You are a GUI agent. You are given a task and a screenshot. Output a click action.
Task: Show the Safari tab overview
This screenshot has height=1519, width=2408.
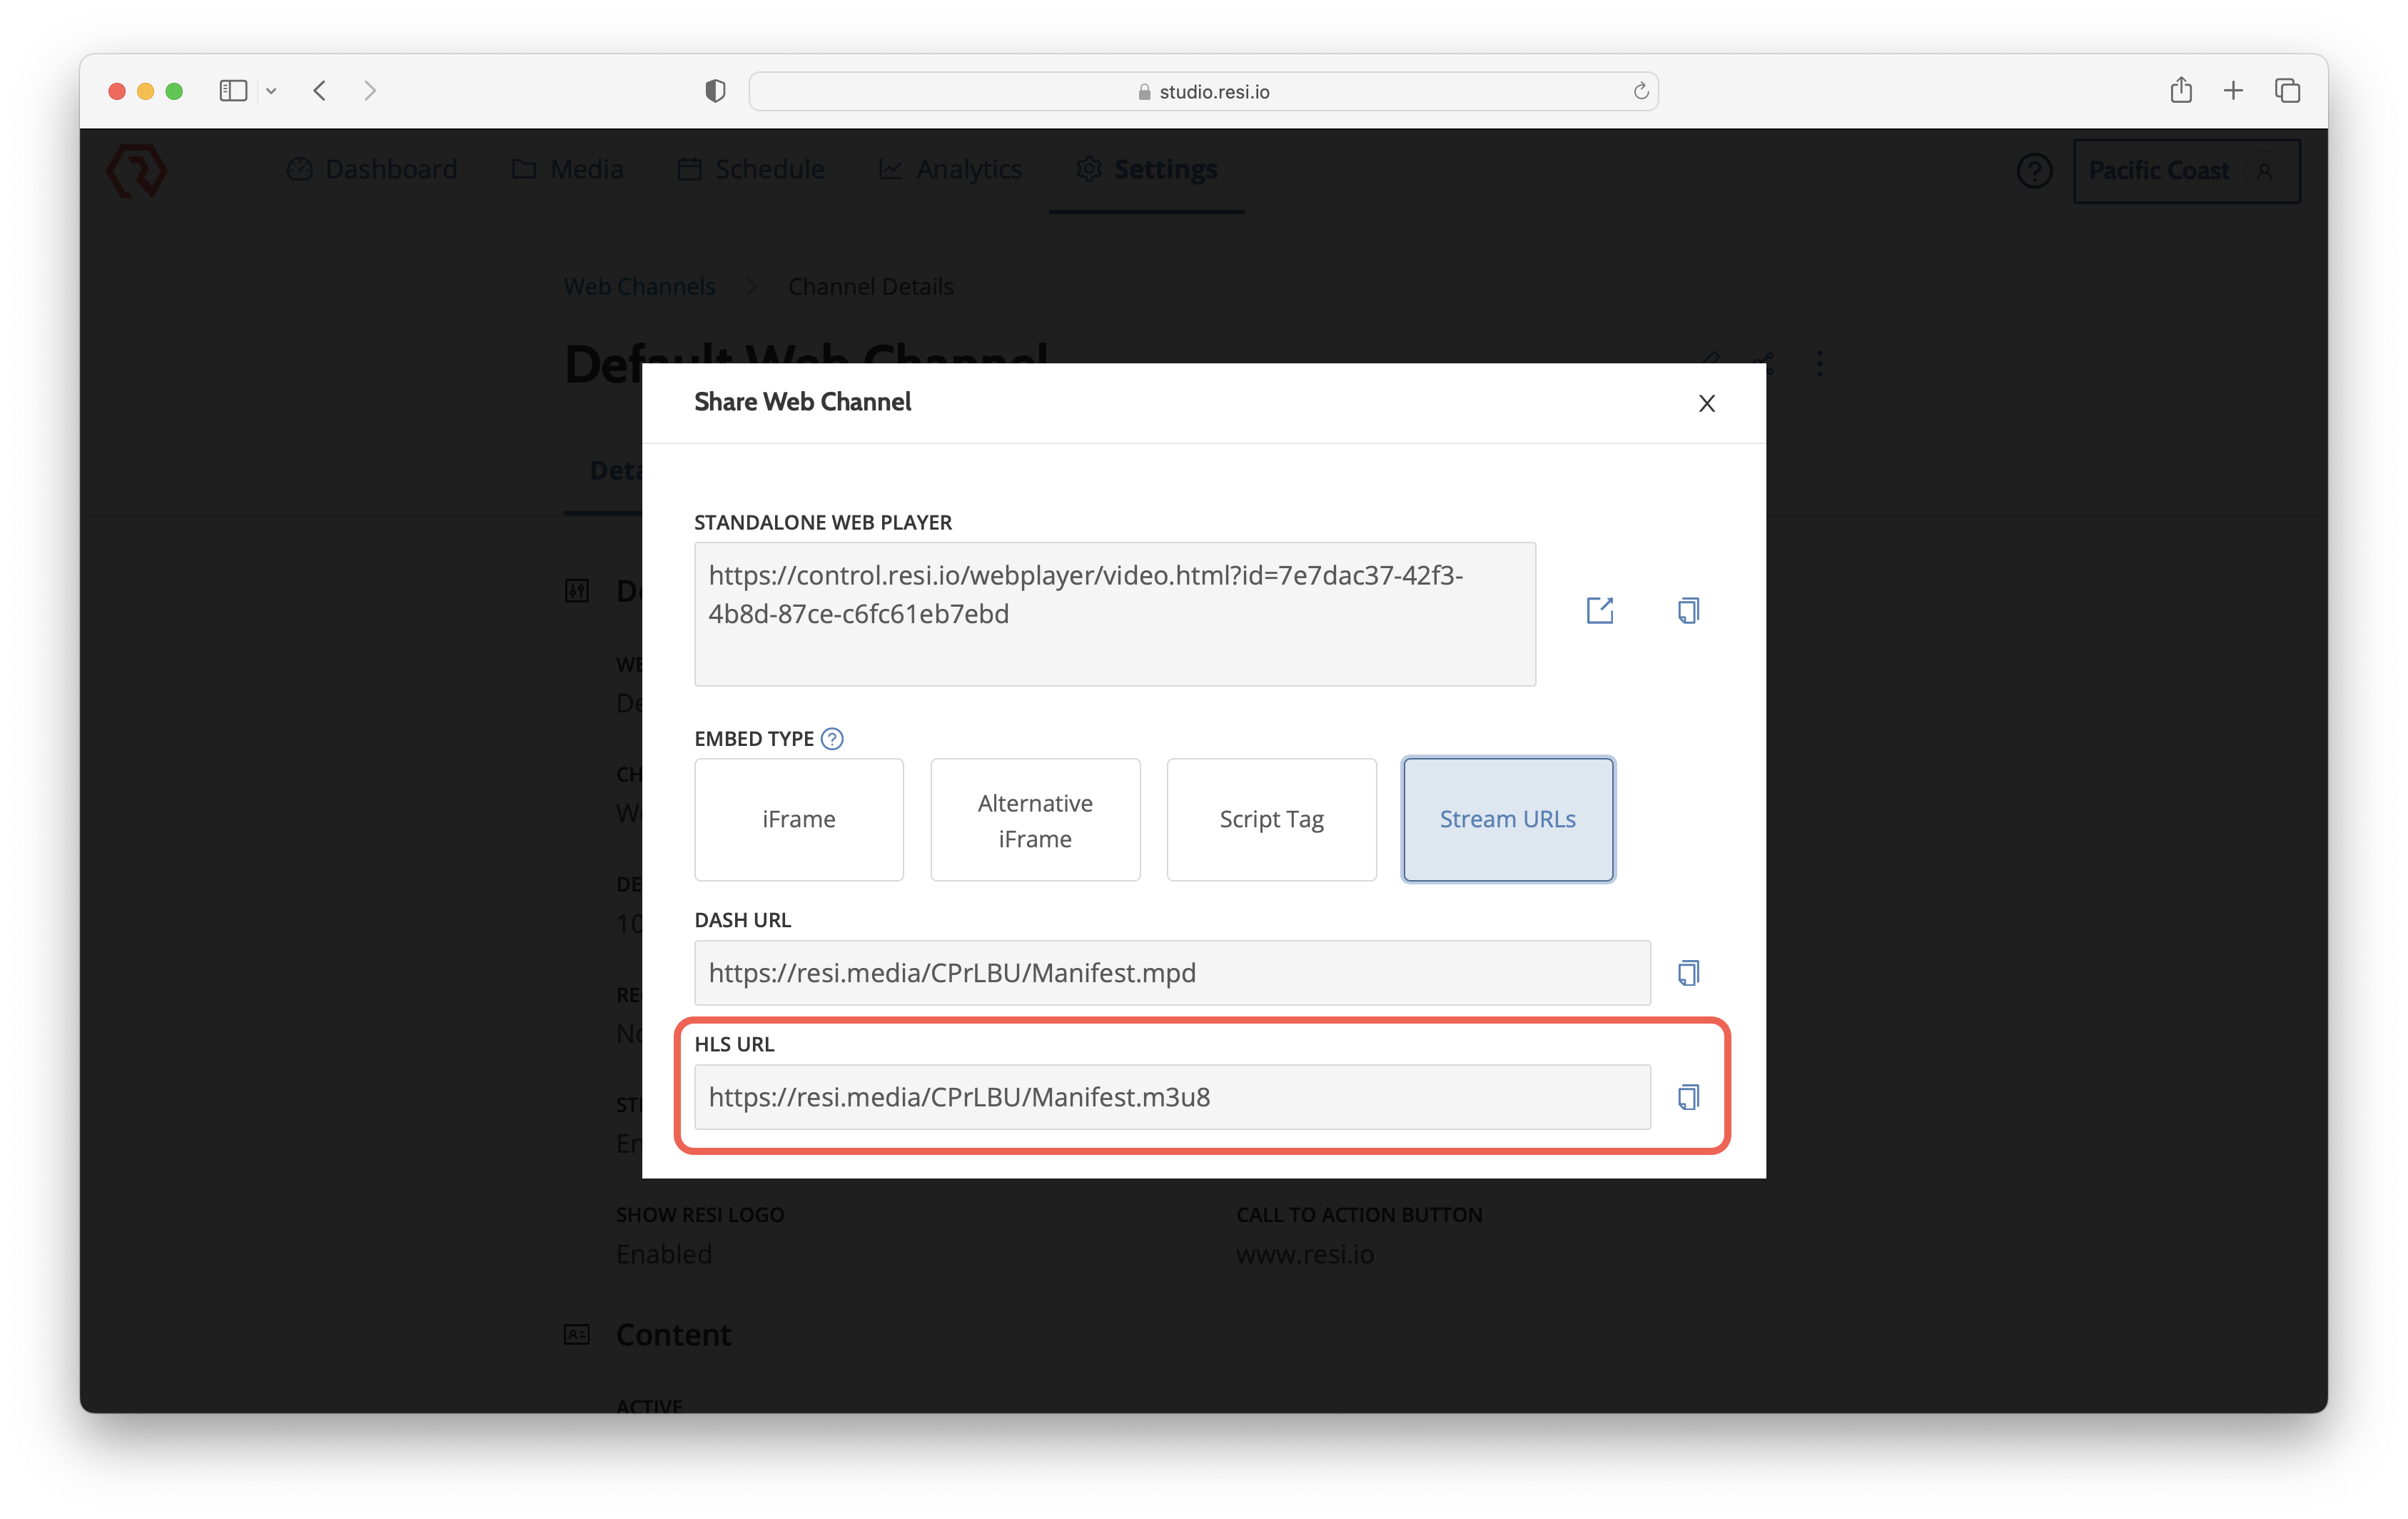(x=2287, y=91)
